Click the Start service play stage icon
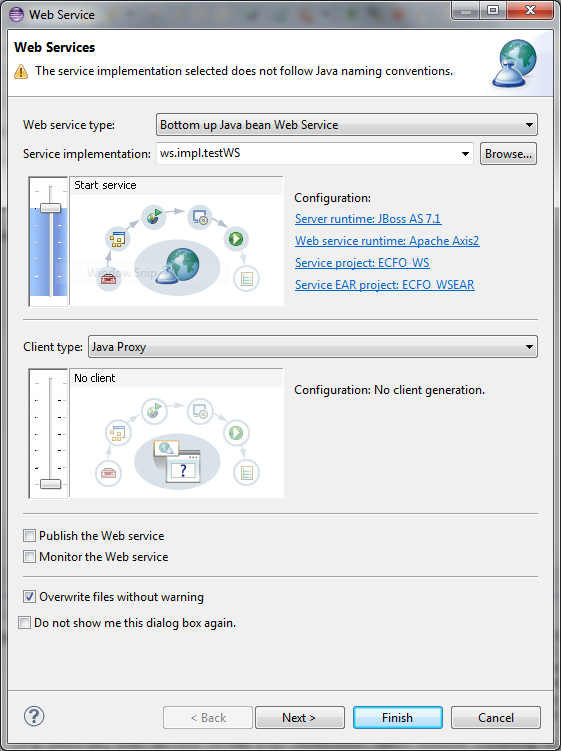This screenshot has height=751, width=561. [236, 239]
